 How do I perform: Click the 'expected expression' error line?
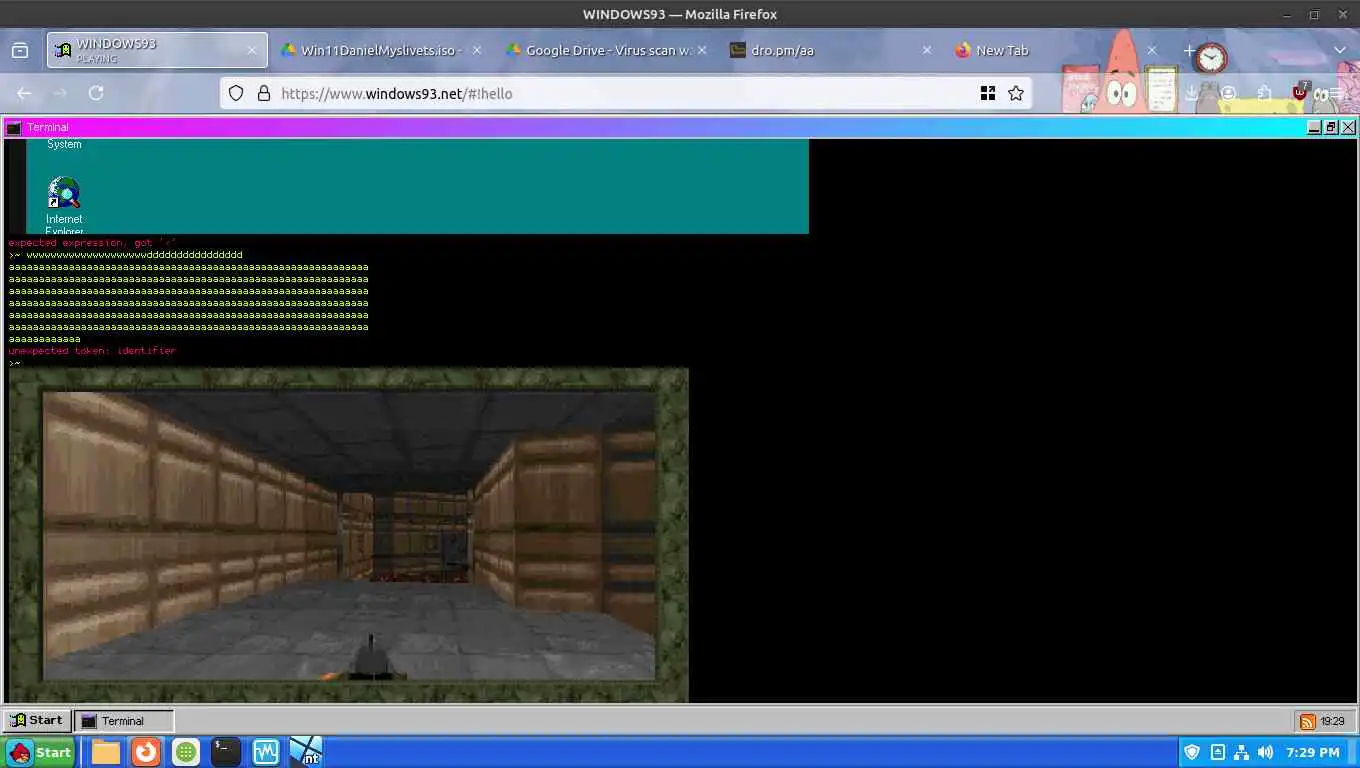coord(92,243)
